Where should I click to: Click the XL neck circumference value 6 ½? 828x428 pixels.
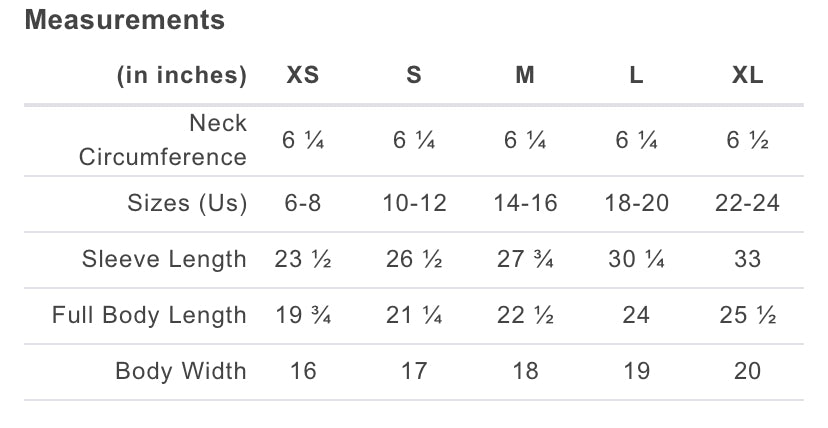pos(747,141)
